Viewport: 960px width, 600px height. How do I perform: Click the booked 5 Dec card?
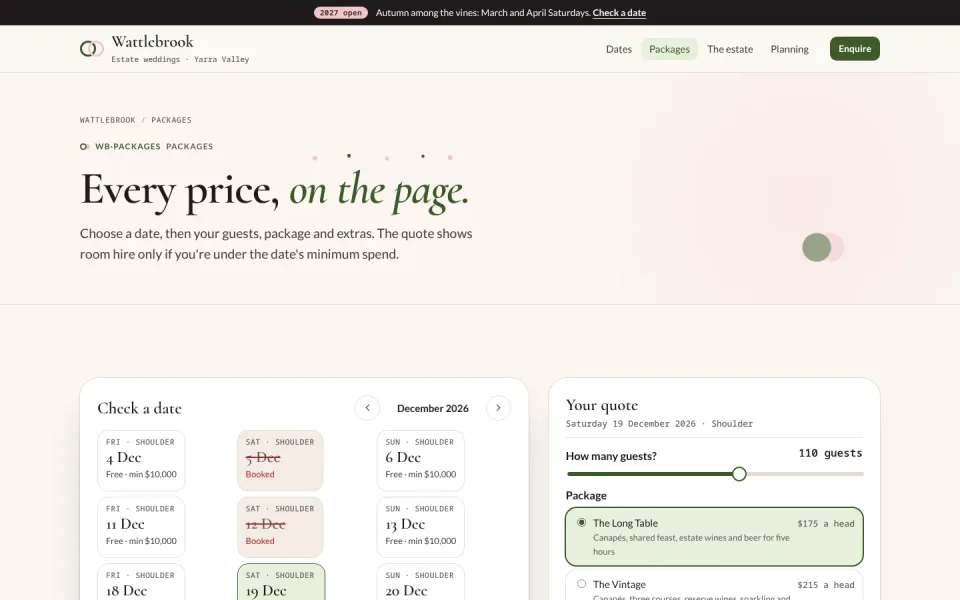[280, 460]
